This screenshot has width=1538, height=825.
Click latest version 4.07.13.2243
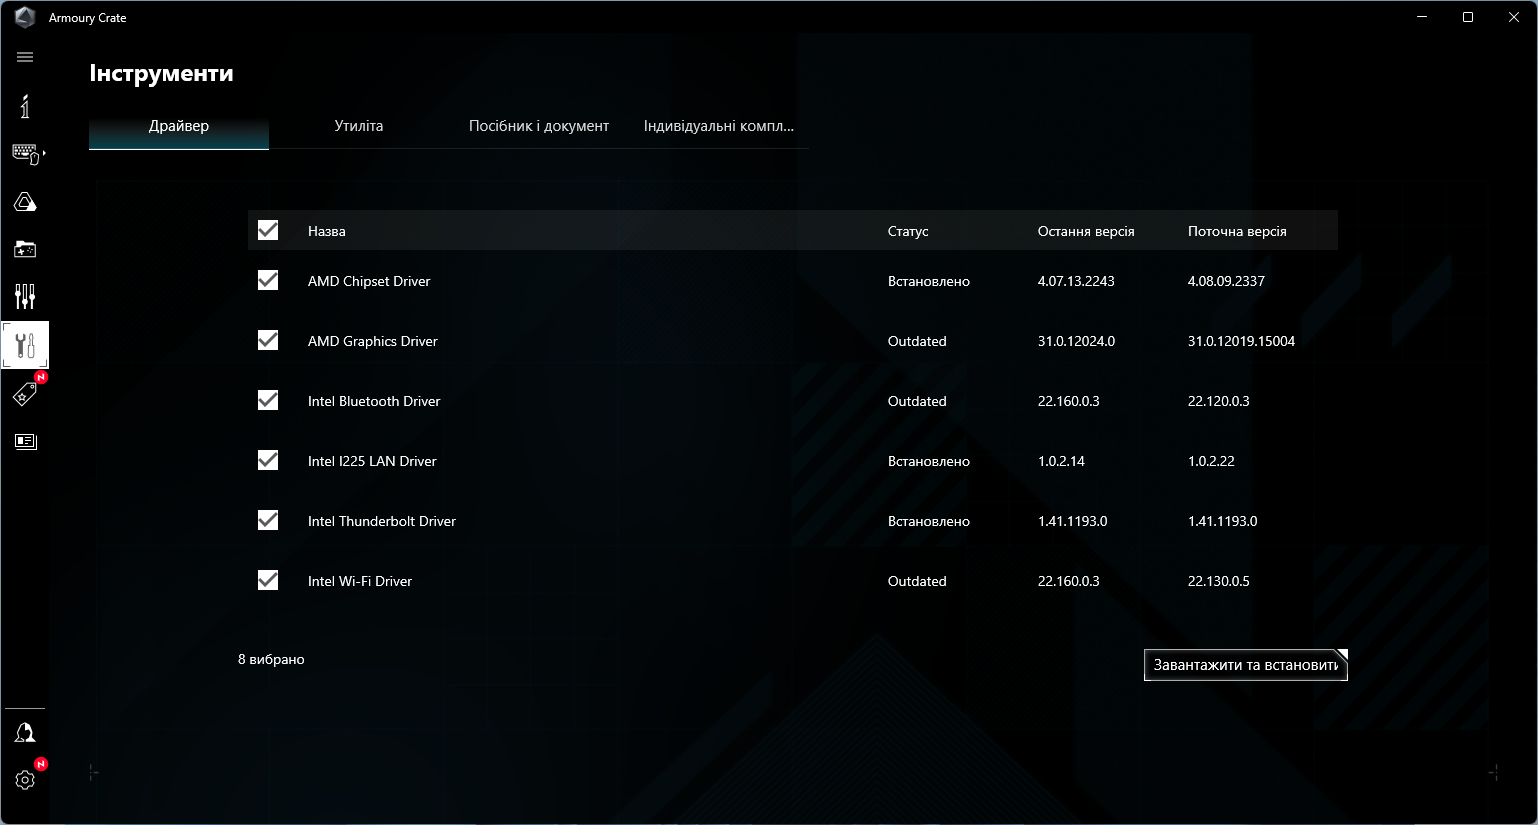tap(1076, 281)
